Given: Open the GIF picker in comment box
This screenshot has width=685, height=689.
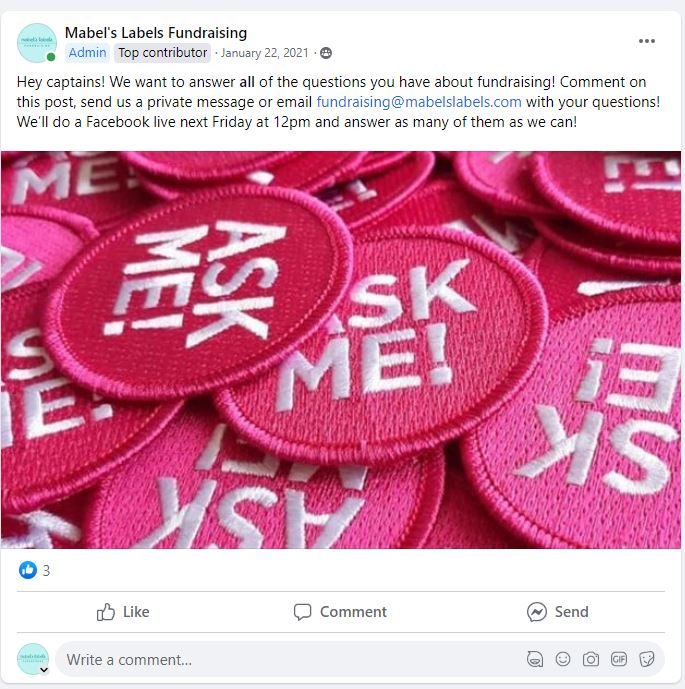Looking at the screenshot, I should coord(619,659).
